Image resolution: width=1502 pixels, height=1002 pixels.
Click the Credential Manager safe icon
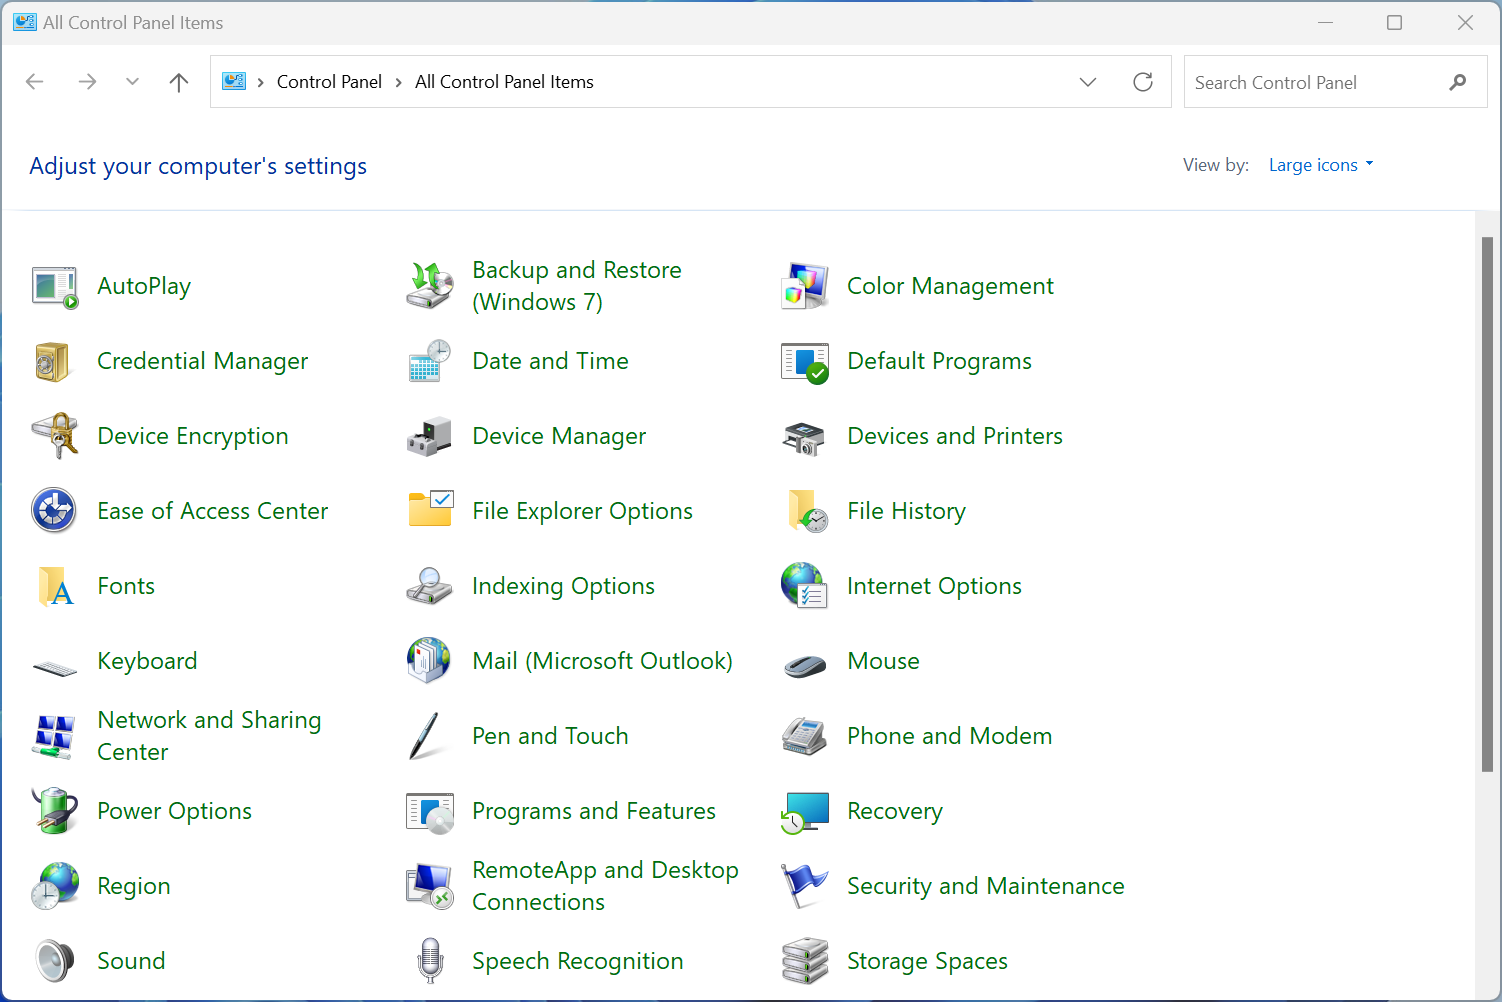point(52,361)
